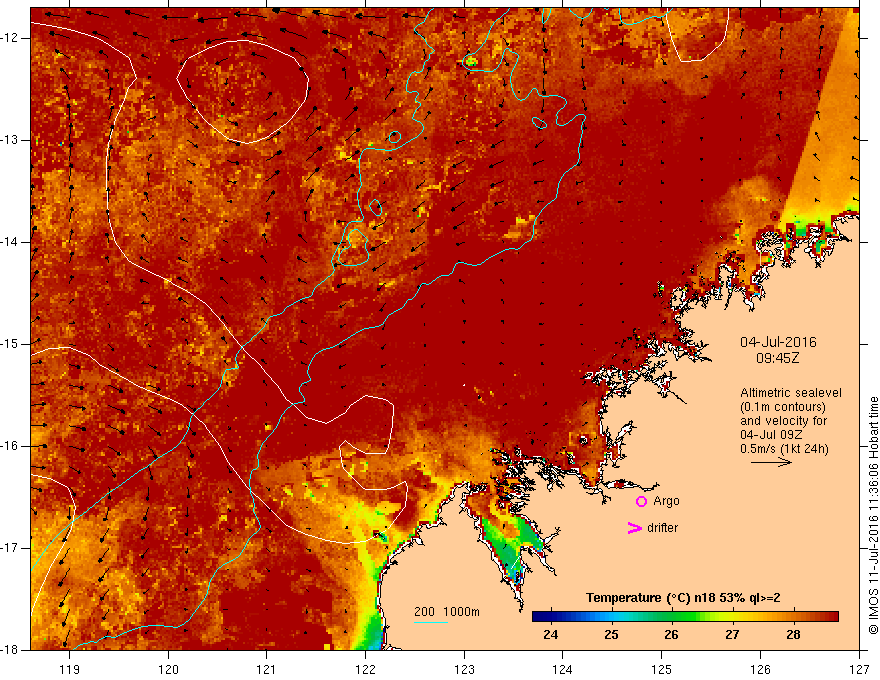Click the 122 longitude axis label
The height and width of the screenshot is (680, 880).
(365, 669)
